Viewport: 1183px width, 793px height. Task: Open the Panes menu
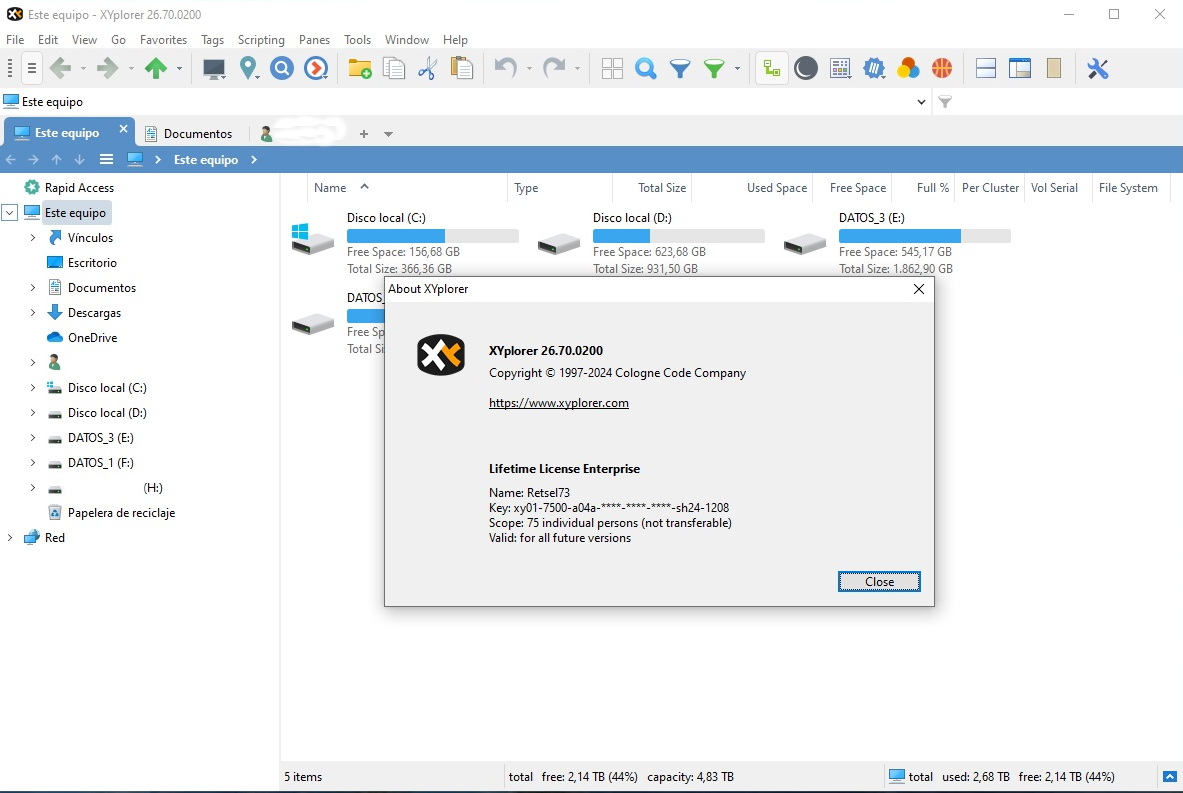[314, 39]
